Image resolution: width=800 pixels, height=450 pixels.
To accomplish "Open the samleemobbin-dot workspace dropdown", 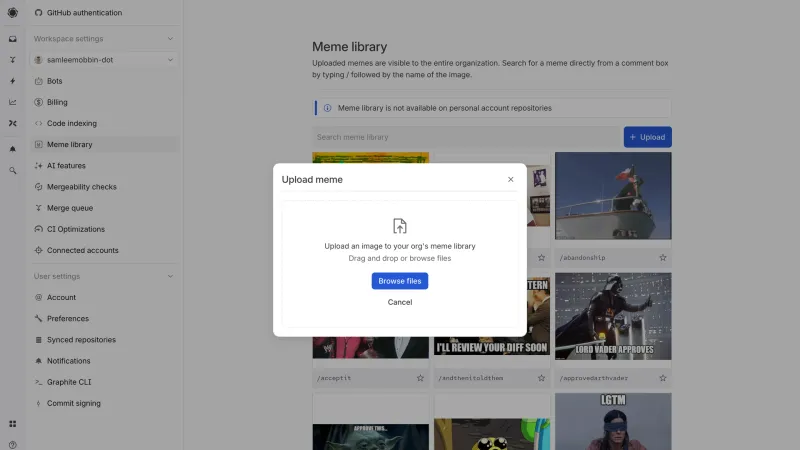I will point(104,60).
